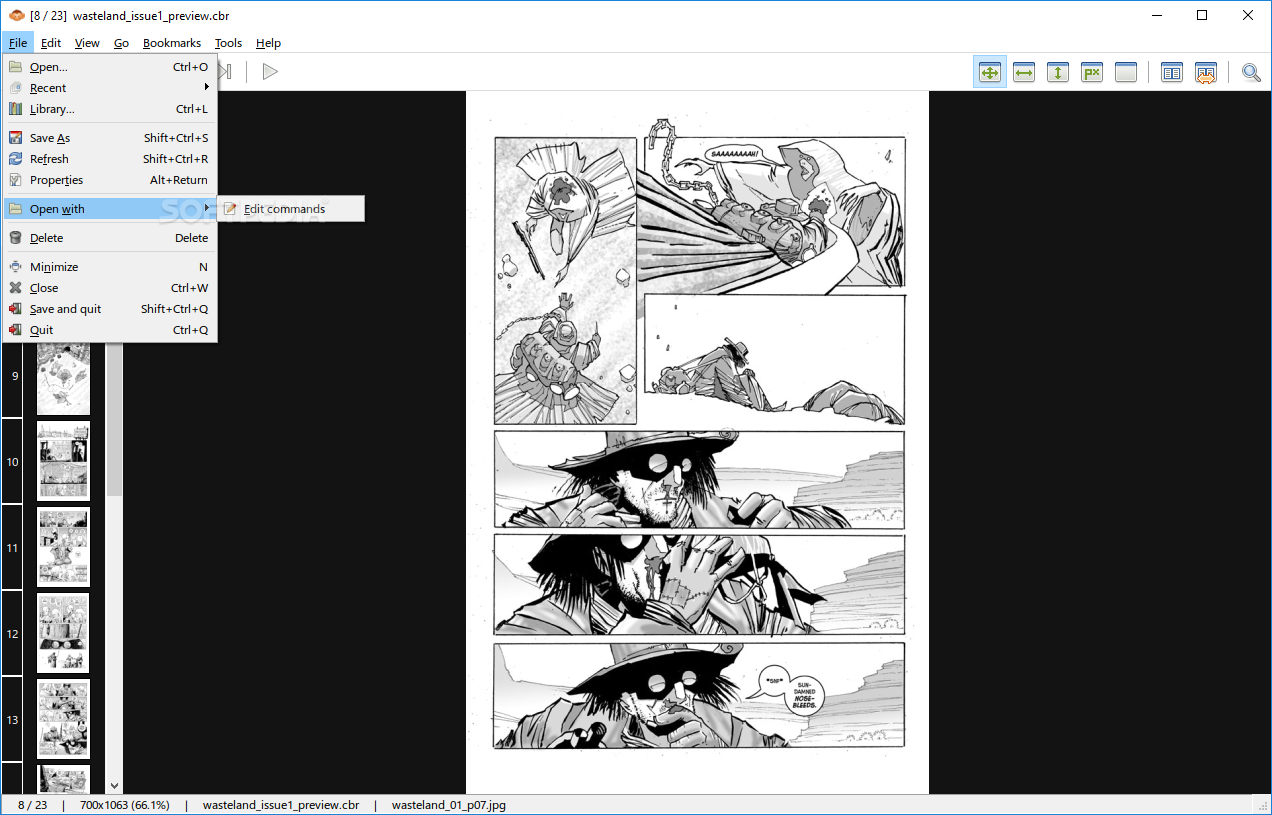Click the Quit exit icon
This screenshot has height=815, width=1272.
[x=15, y=330]
